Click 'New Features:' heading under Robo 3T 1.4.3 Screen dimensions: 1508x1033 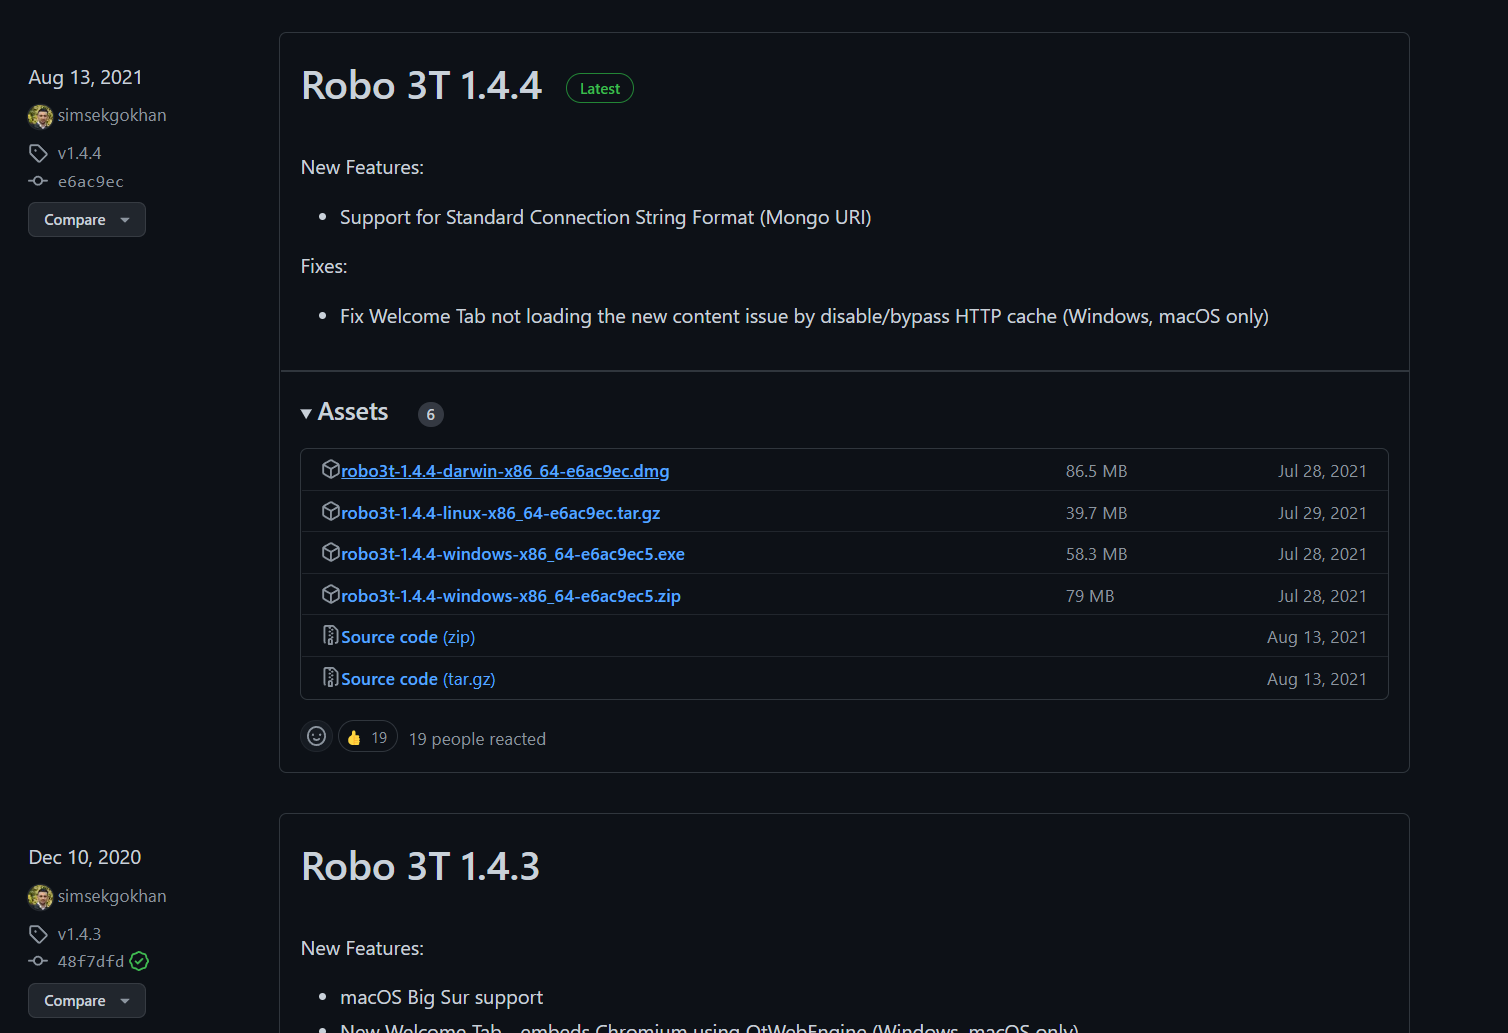pyautogui.click(x=362, y=948)
